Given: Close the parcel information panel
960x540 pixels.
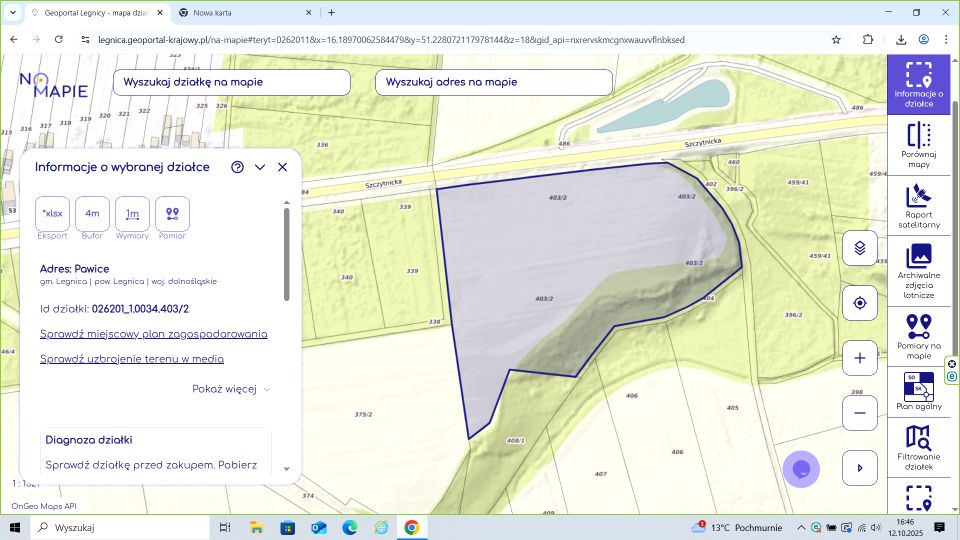Looking at the screenshot, I should (282, 167).
